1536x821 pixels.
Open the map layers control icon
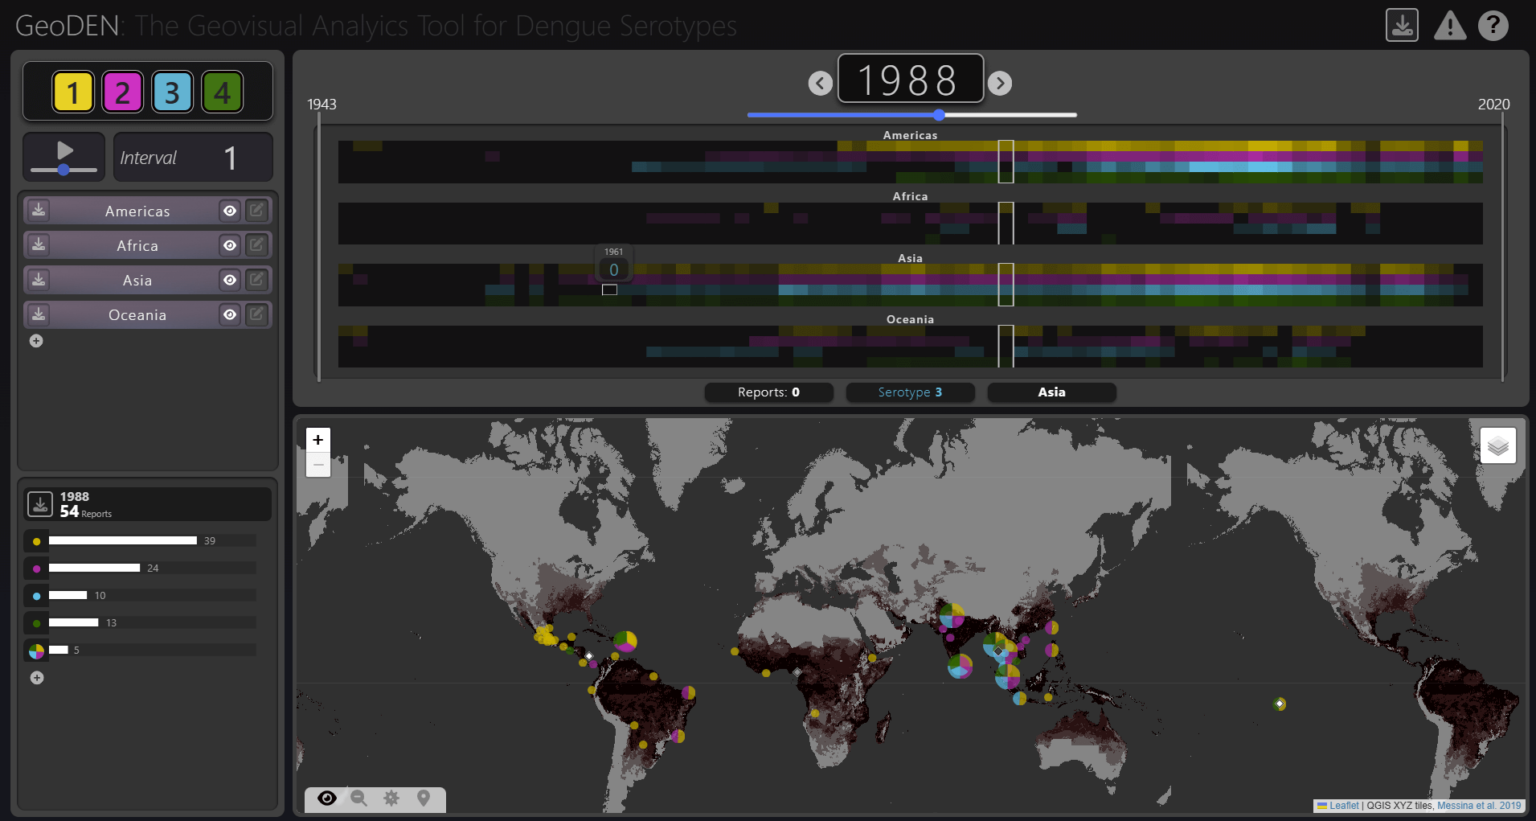(x=1497, y=445)
